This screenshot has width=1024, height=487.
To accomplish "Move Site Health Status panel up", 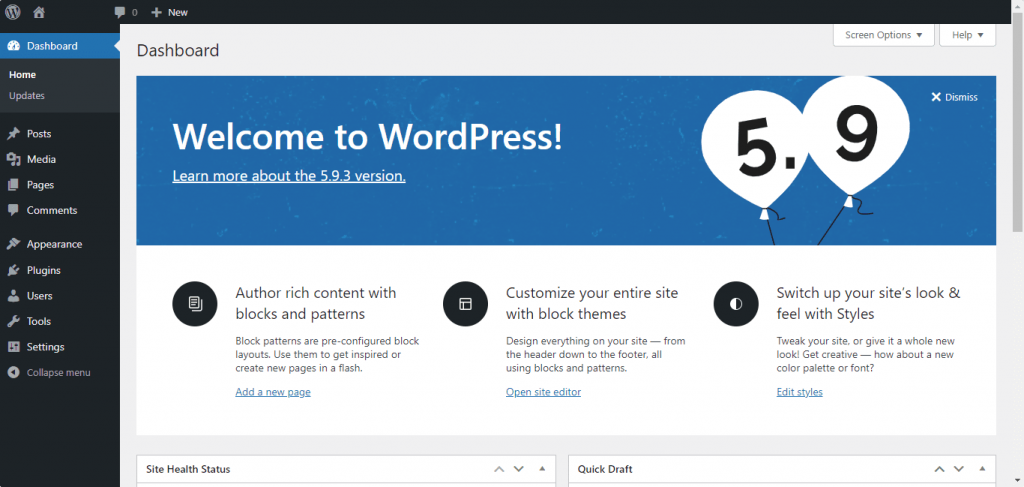I will tap(499, 469).
